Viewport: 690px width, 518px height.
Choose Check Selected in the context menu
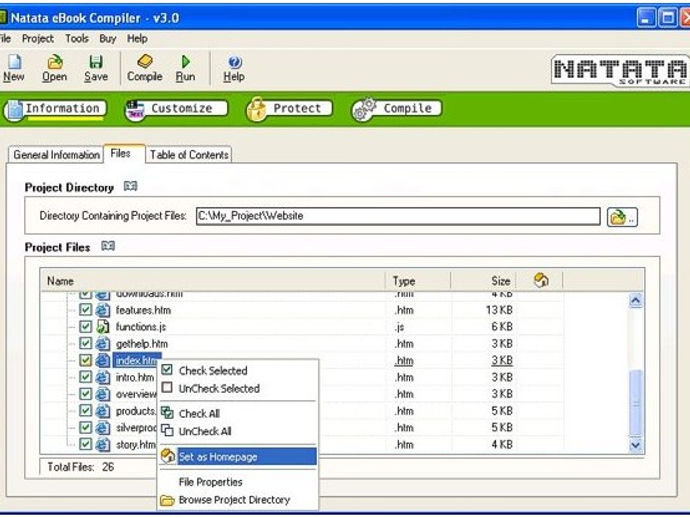pos(238,371)
